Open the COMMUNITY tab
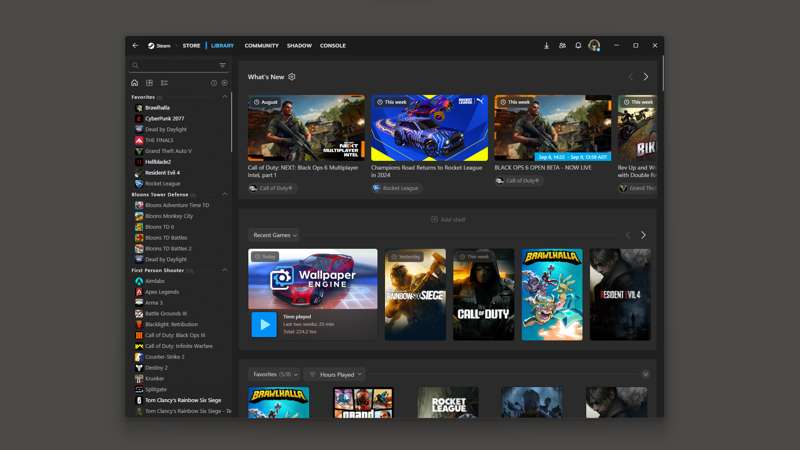 [261, 45]
